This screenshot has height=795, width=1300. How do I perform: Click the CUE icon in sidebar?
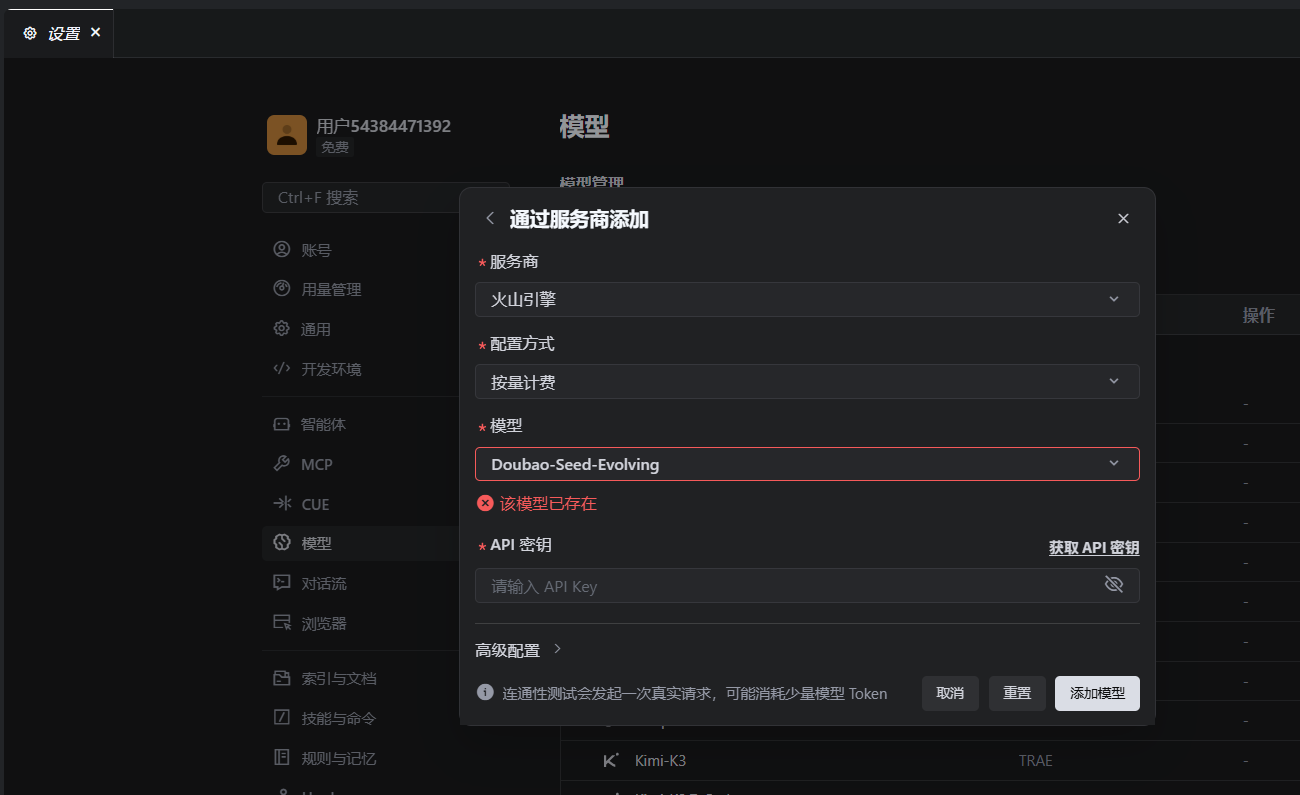(282, 504)
